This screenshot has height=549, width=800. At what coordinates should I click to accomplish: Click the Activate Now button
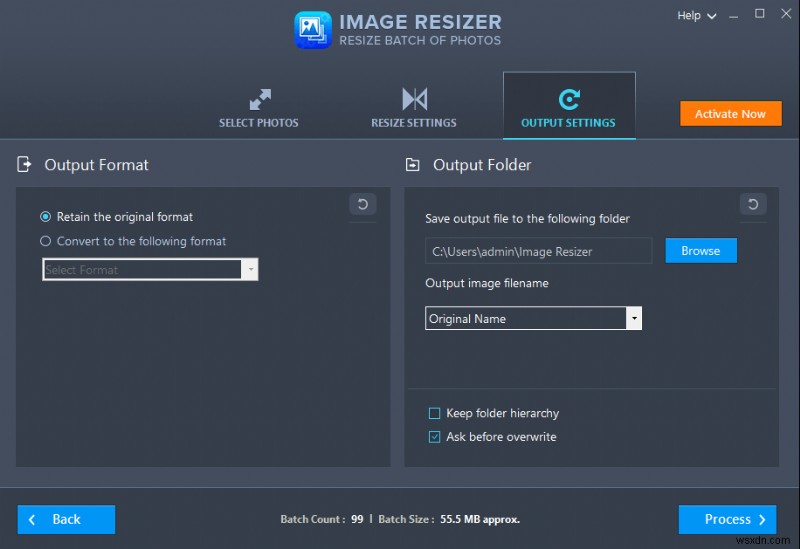pyautogui.click(x=731, y=114)
